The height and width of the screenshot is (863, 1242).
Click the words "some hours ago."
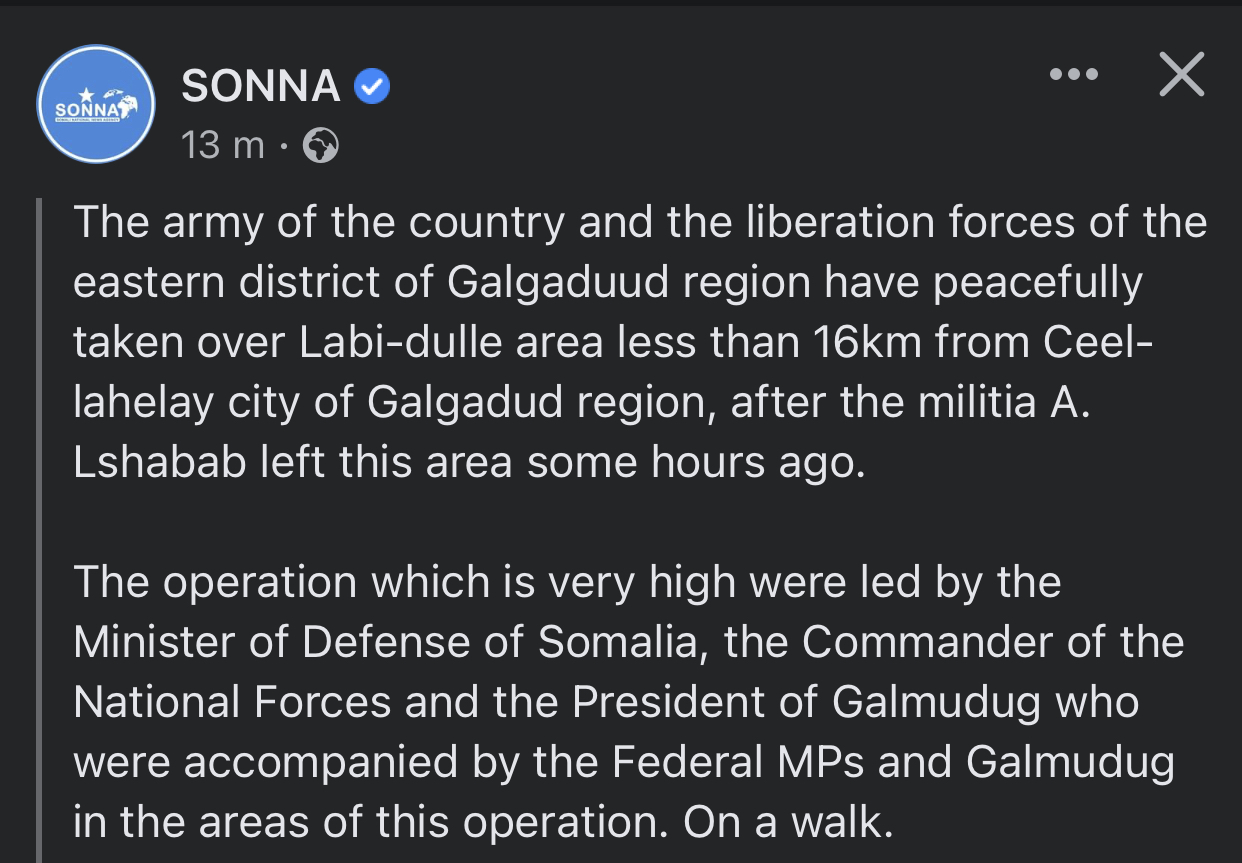[x=695, y=463]
